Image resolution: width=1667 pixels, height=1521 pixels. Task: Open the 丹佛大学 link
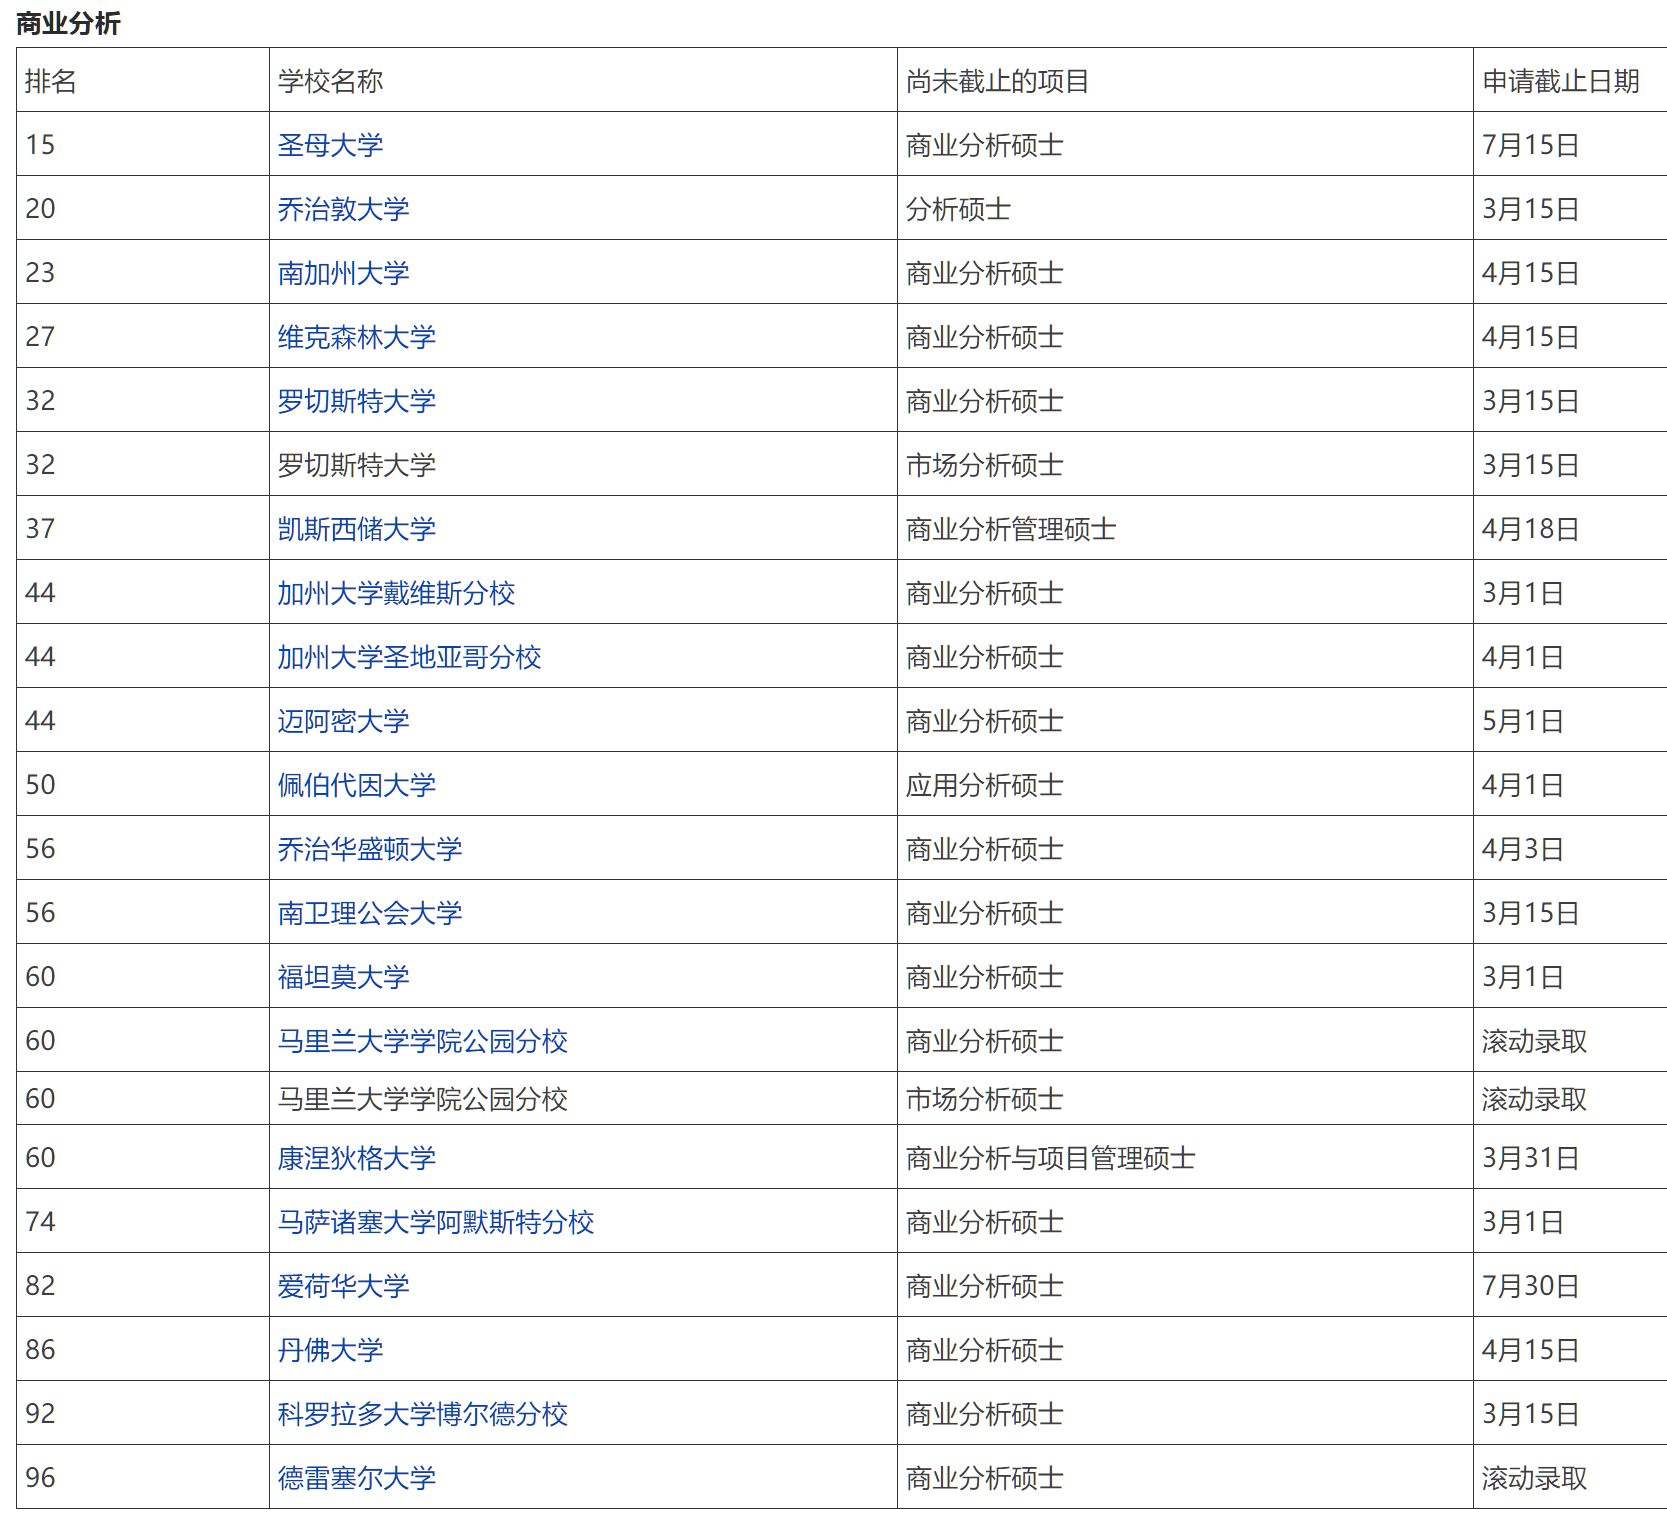(x=330, y=1350)
